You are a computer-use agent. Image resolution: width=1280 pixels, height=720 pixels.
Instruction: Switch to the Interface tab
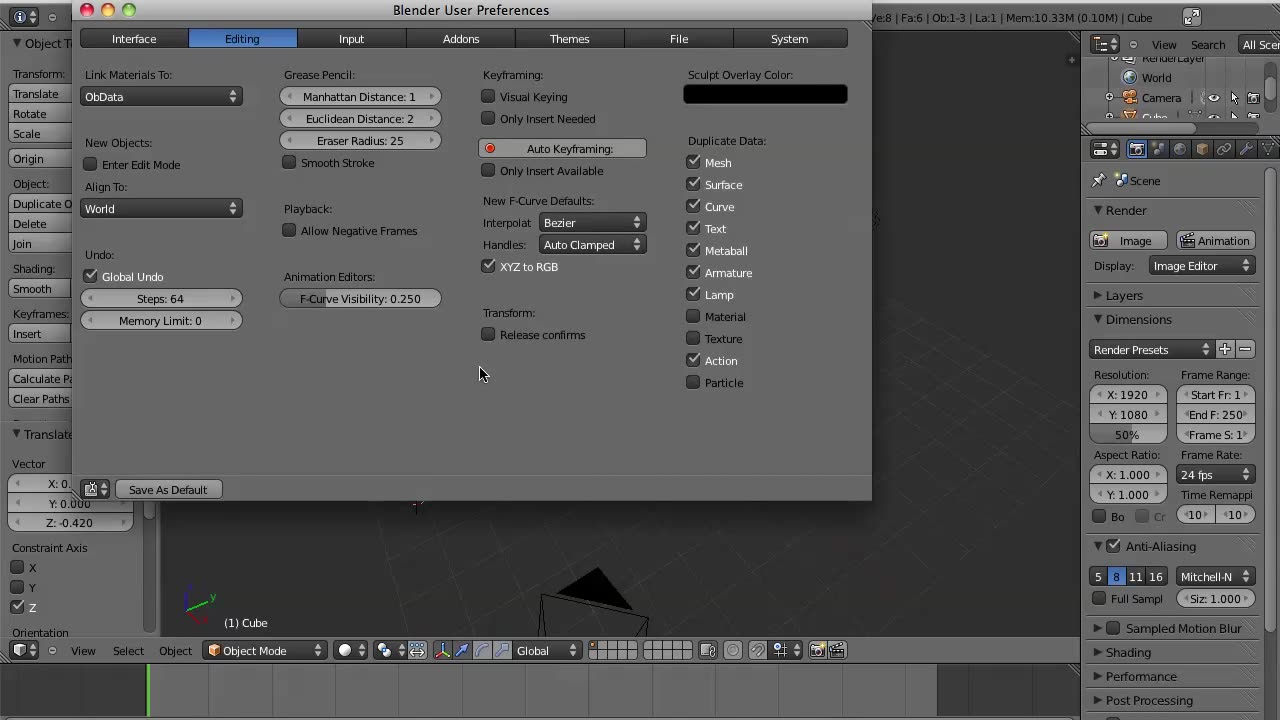click(134, 39)
